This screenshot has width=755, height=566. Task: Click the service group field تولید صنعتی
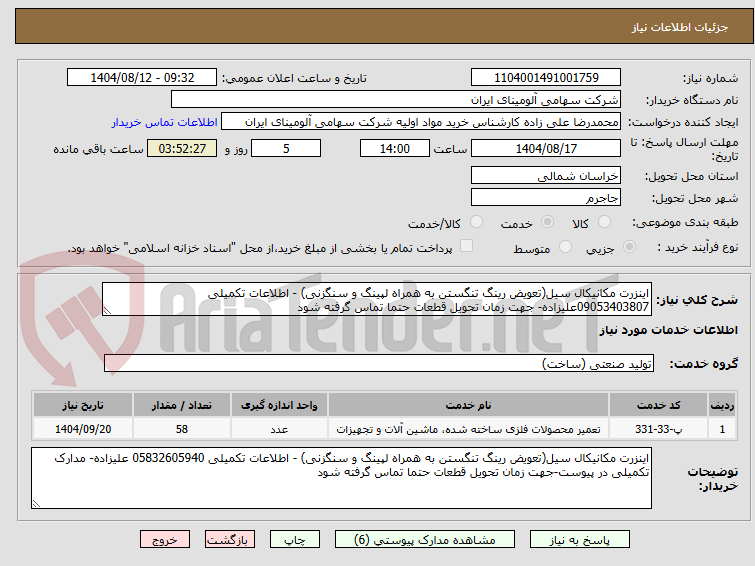379,363
